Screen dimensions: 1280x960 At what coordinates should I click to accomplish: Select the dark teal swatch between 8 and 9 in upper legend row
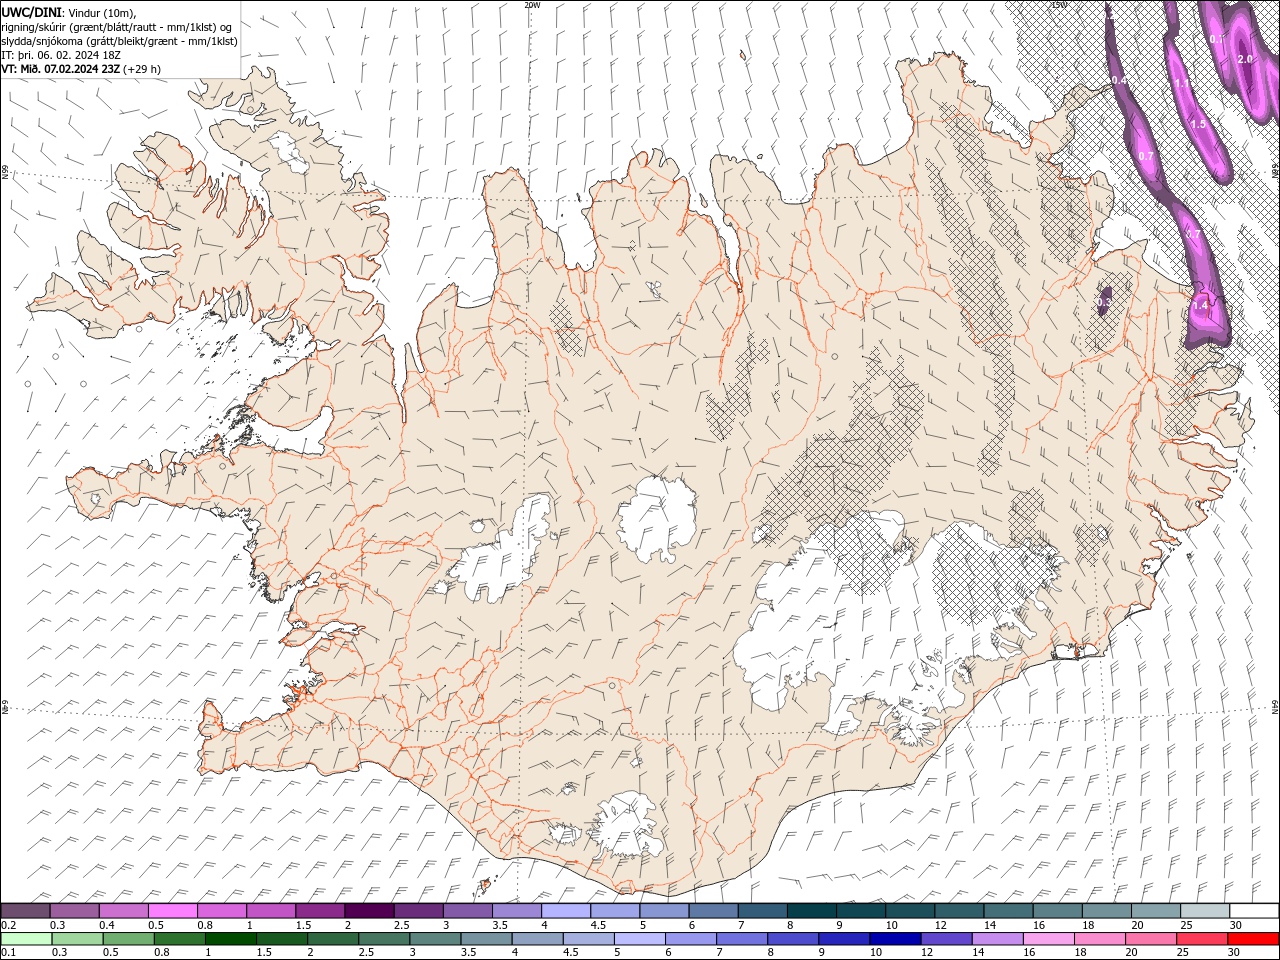pyautogui.click(x=811, y=911)
